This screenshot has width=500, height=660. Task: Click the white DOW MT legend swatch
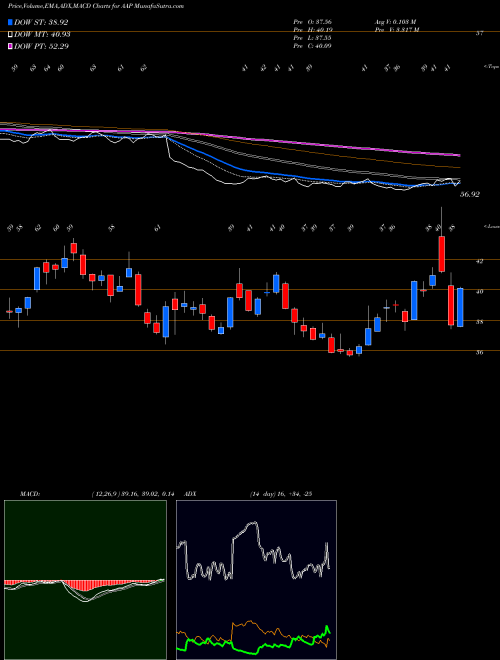click(x=10, y=35)
